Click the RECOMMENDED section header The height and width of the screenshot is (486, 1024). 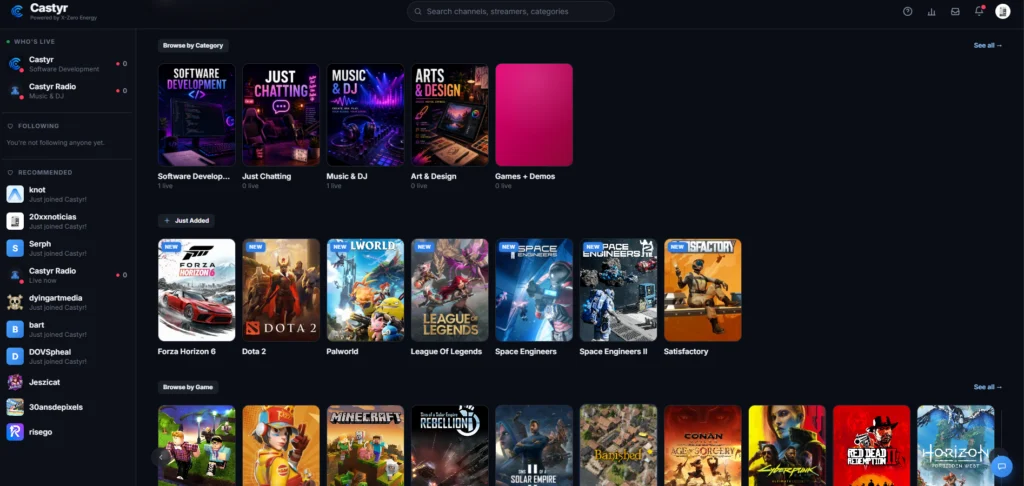pyautogui.click(x=45, y=172)
